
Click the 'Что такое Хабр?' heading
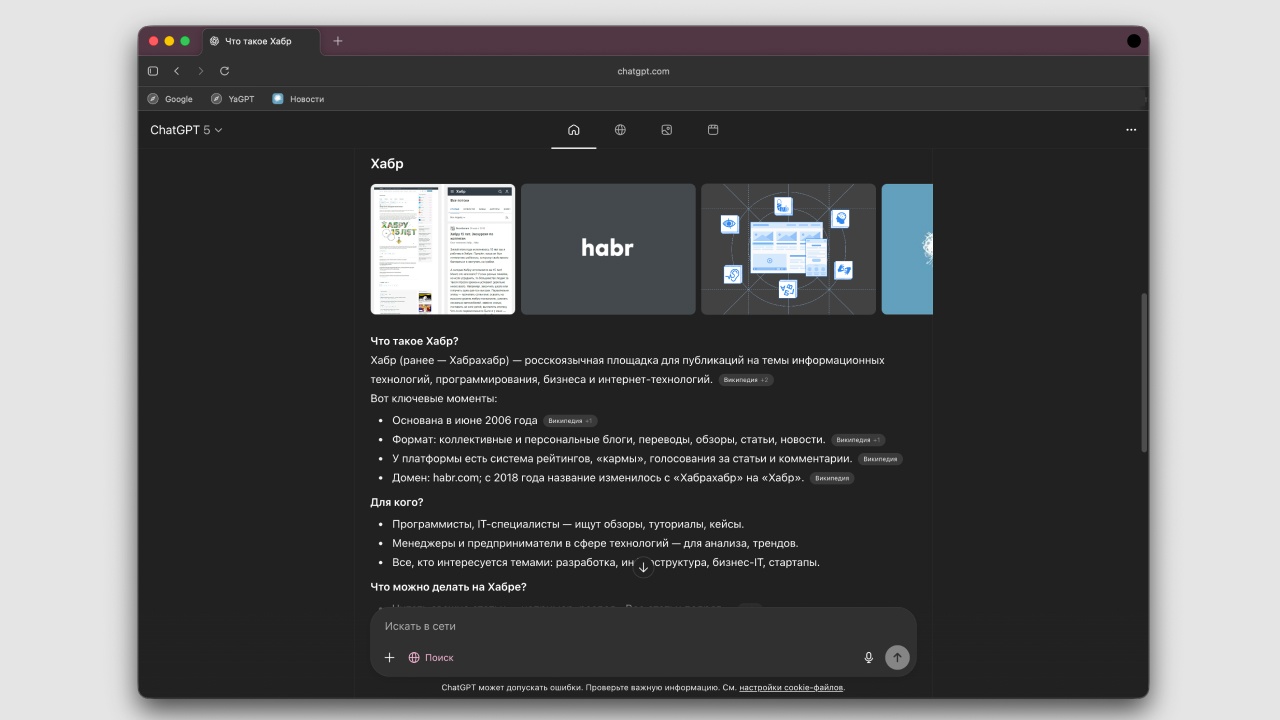pos(414,341)
